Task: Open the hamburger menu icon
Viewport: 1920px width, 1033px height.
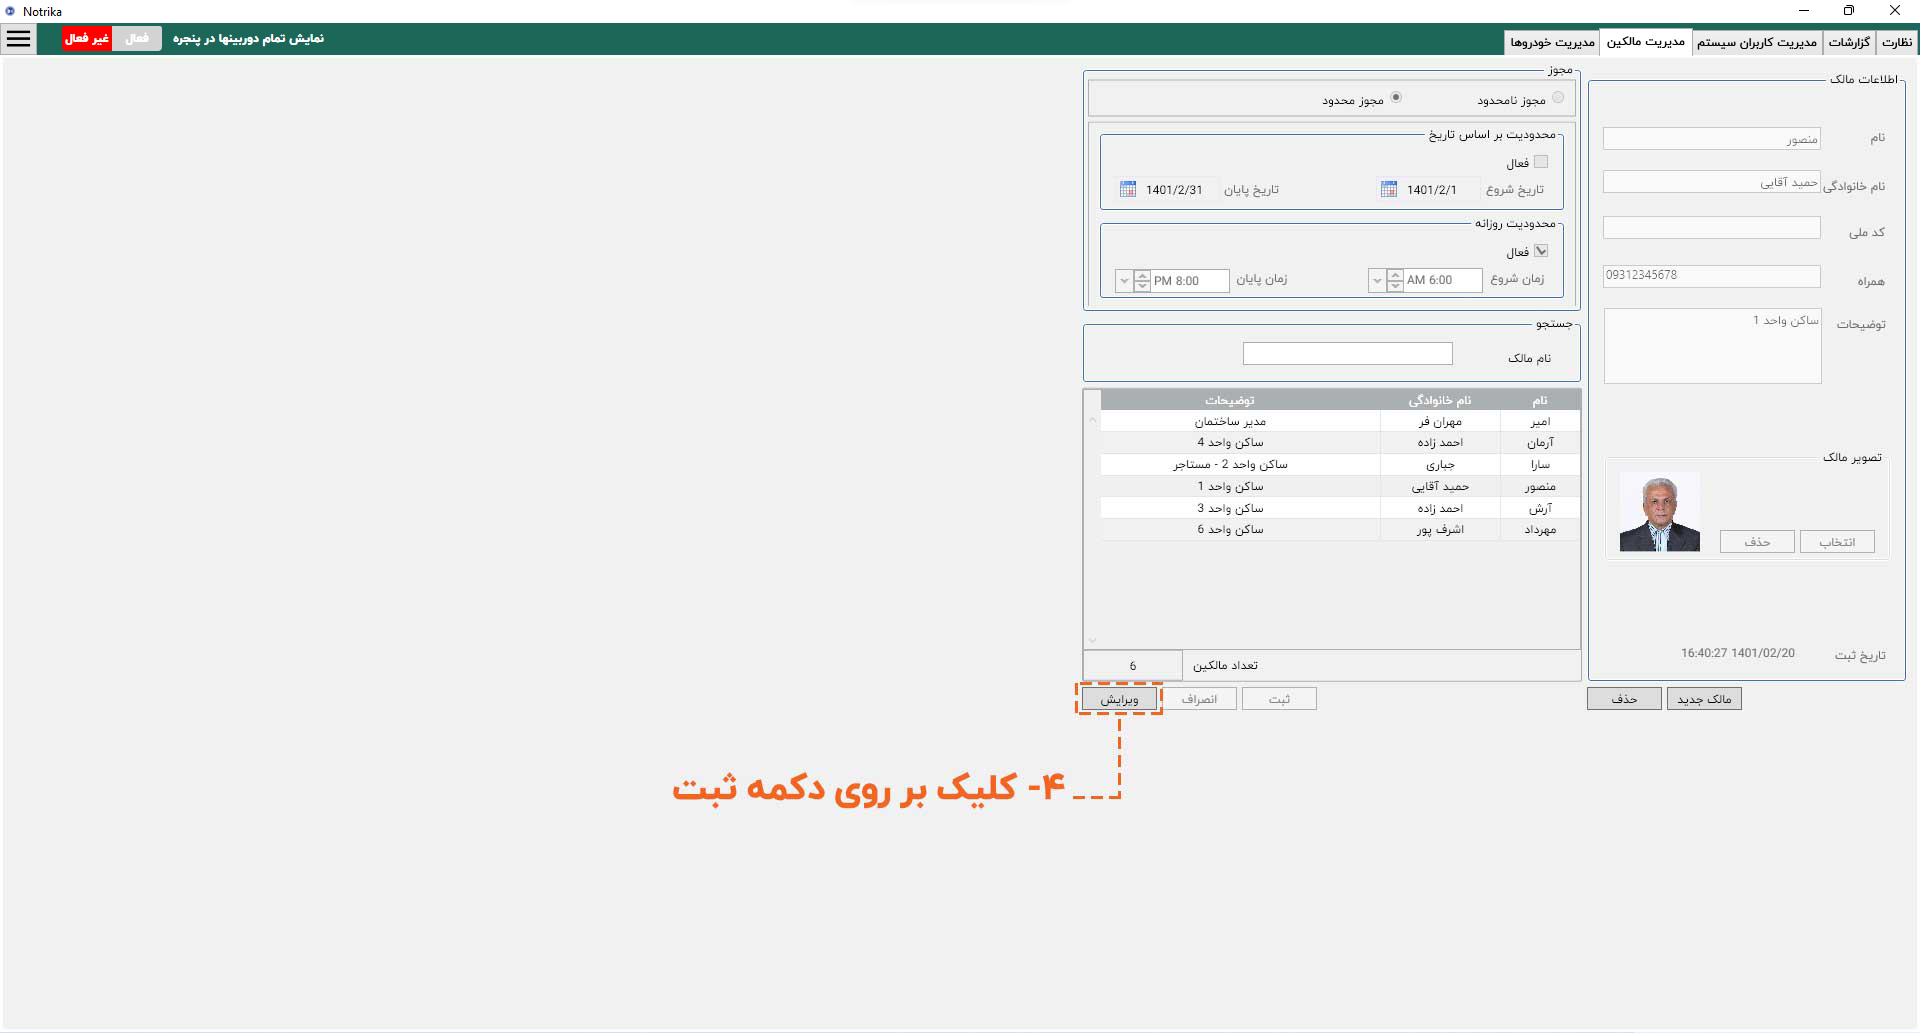Action: [19, 39]
